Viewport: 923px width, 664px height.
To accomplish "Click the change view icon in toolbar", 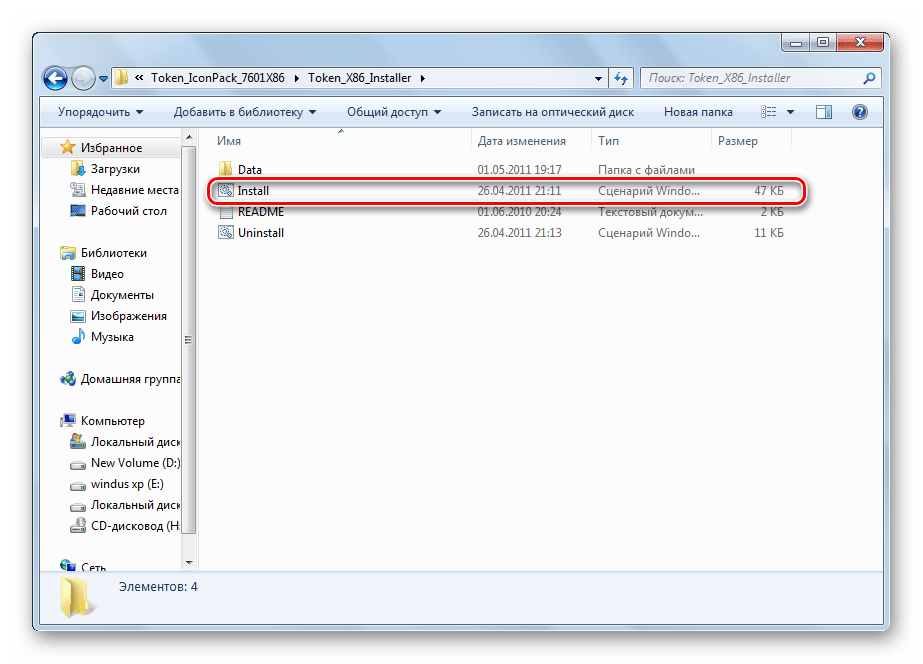I will pyautogui.click(x=767, y=112).
